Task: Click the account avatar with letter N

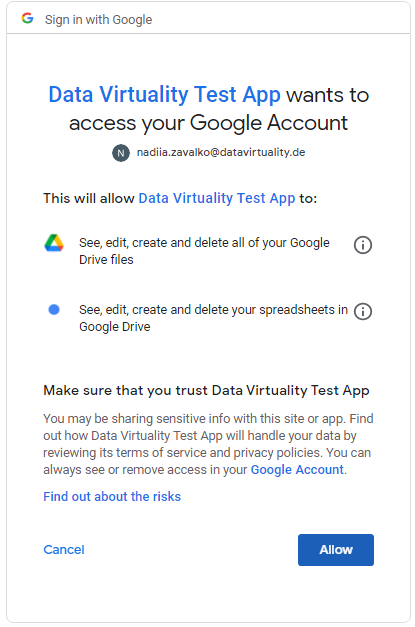Action: pyautogui.click(x=121, y=153)
